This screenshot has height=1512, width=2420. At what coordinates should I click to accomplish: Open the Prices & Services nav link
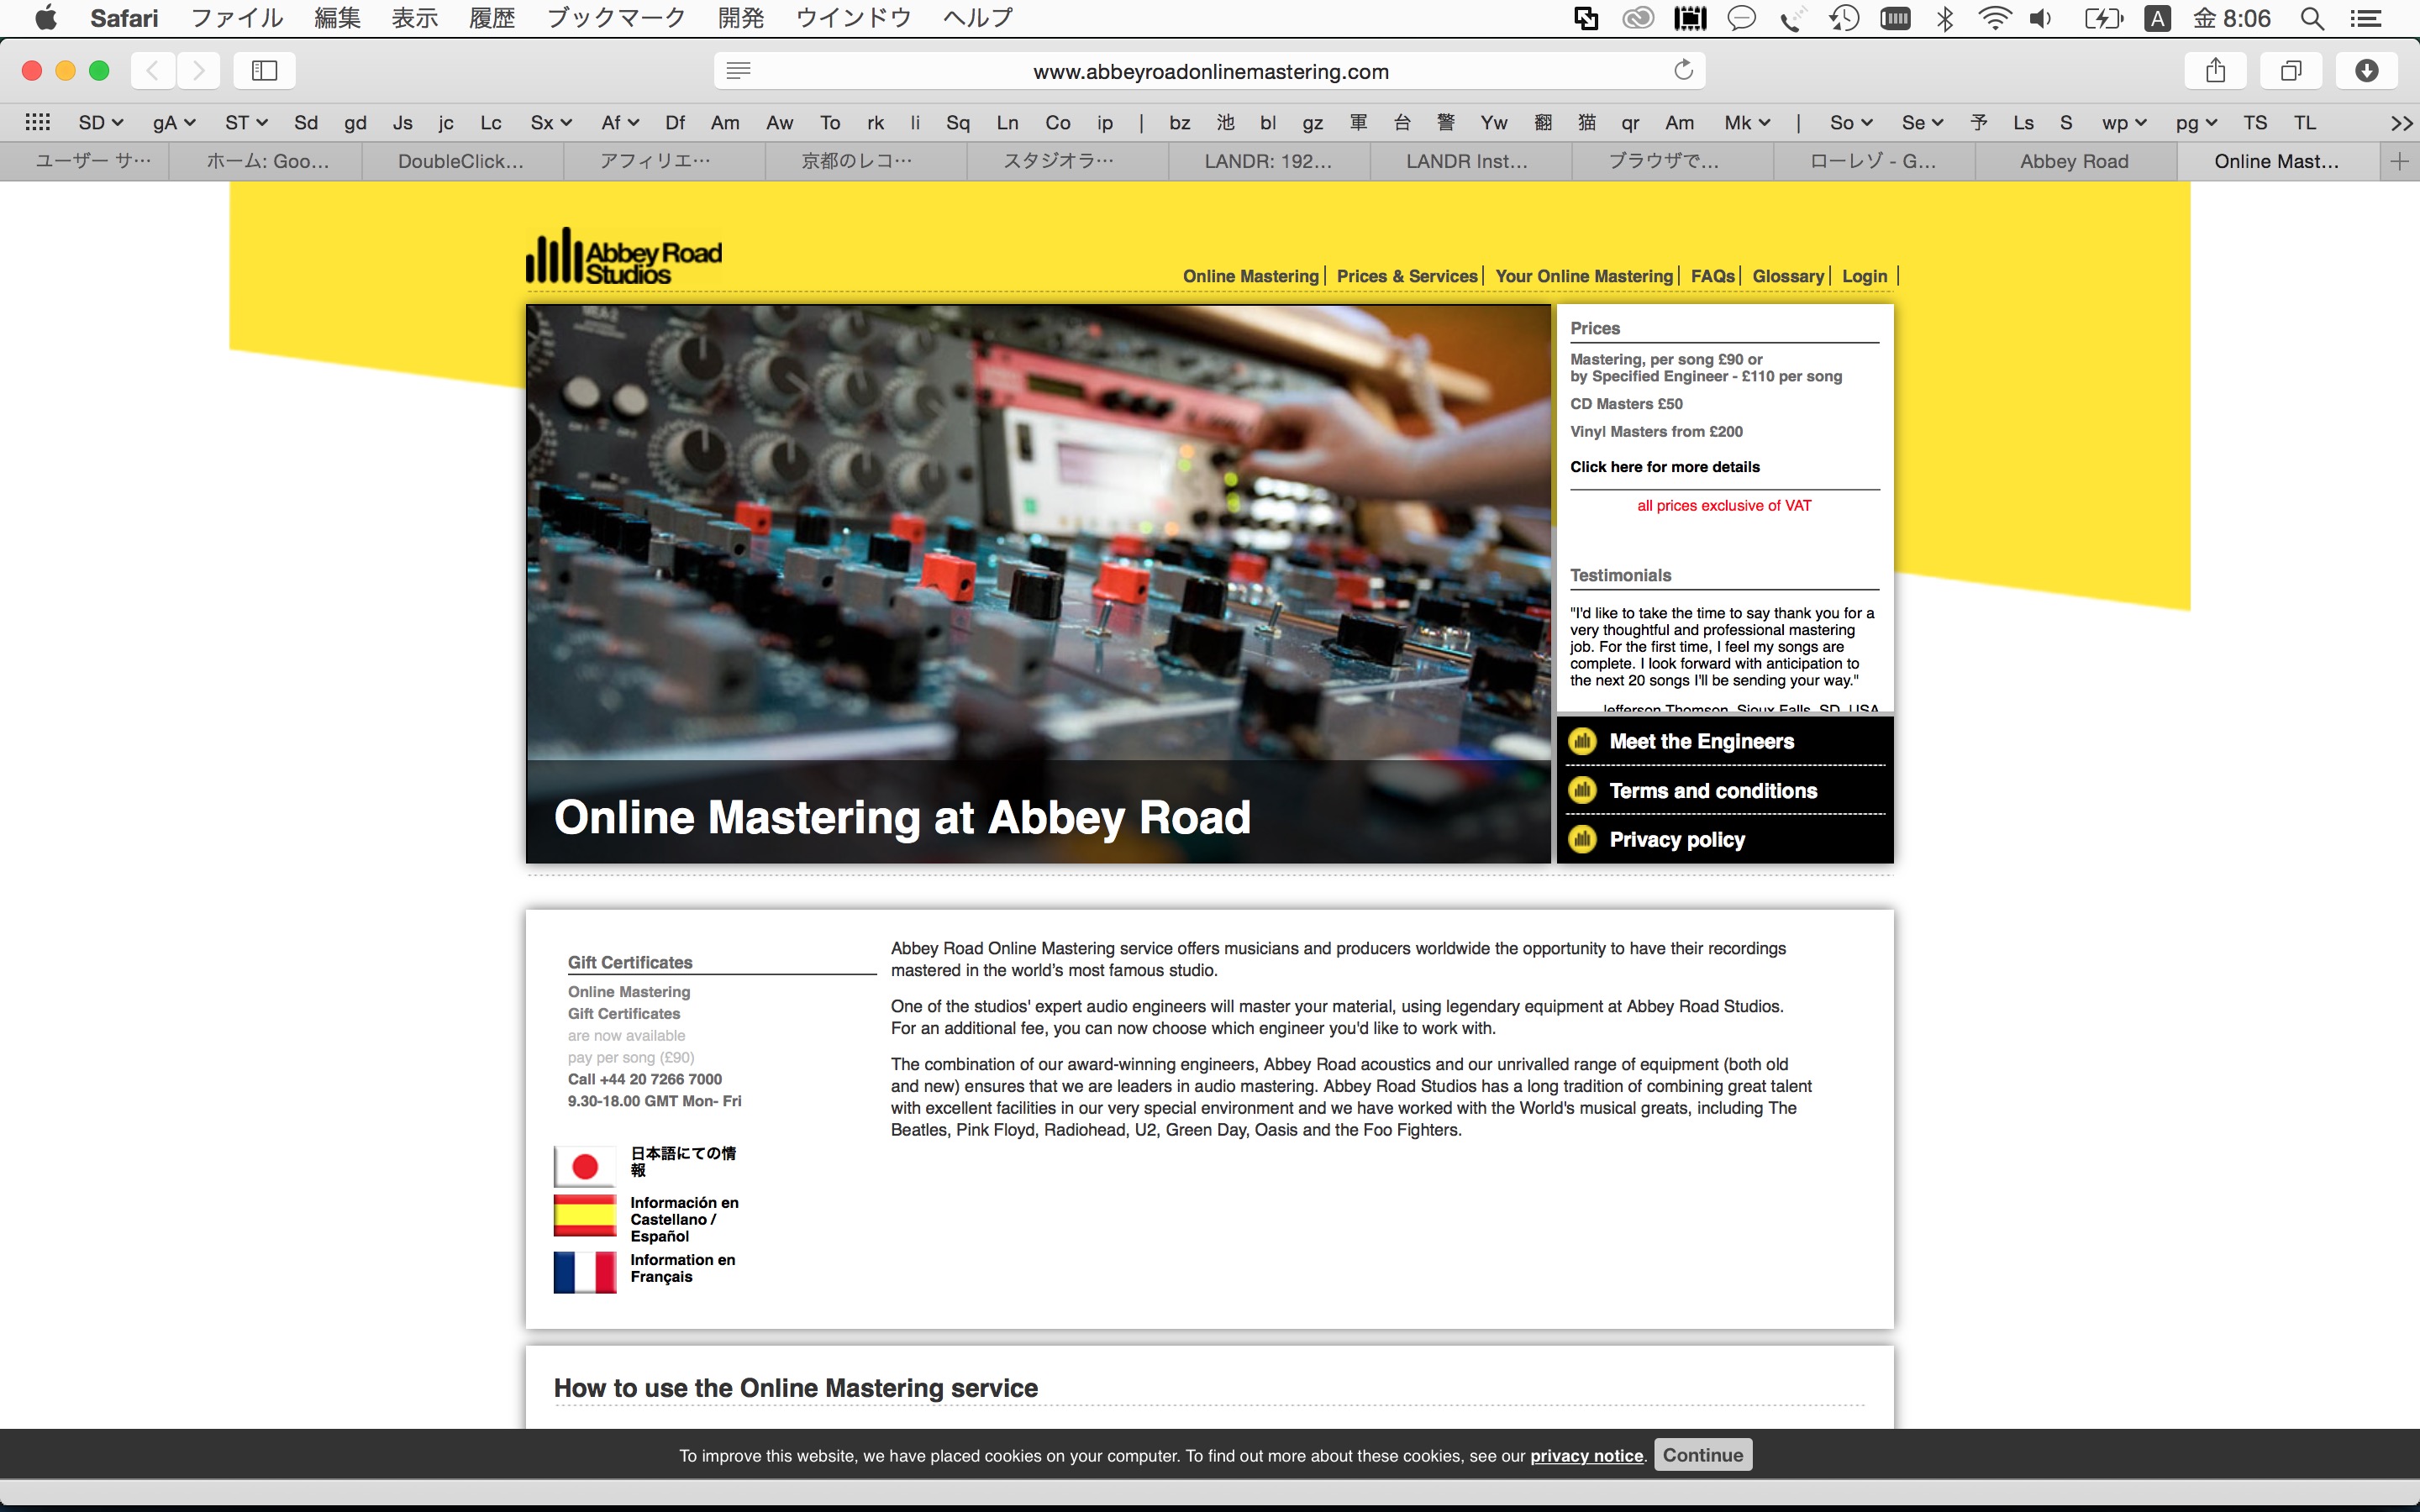tap(1407, 276)
